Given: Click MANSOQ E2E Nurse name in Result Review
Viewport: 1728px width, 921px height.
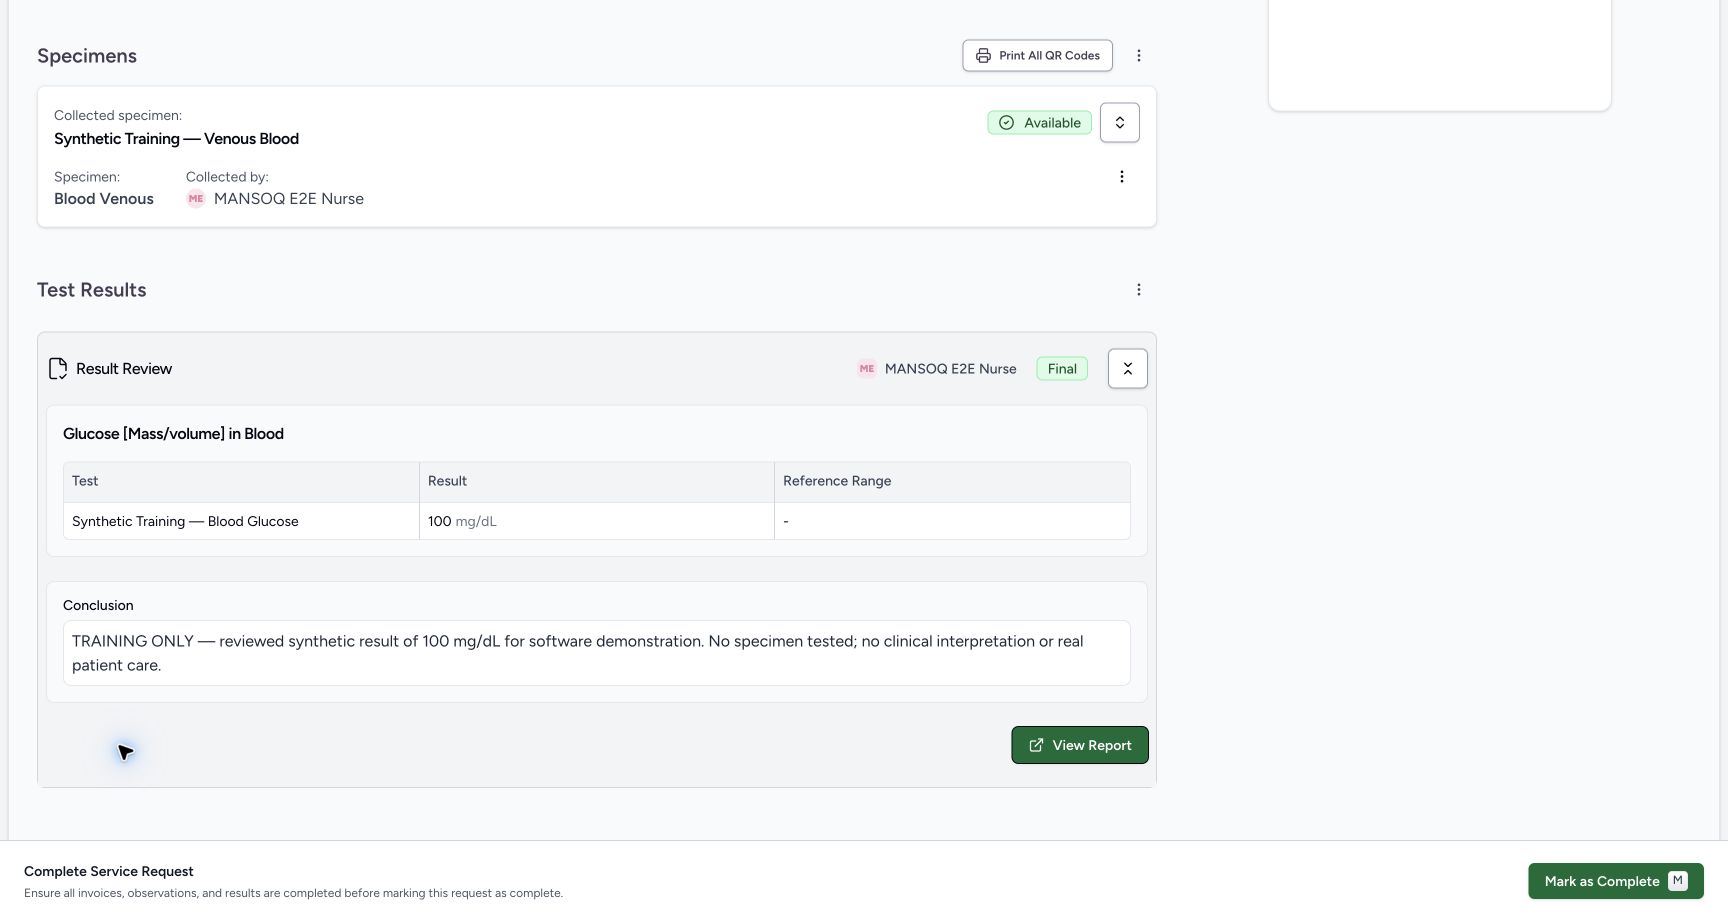Looking at the screenshot, I should pos(950,369).
